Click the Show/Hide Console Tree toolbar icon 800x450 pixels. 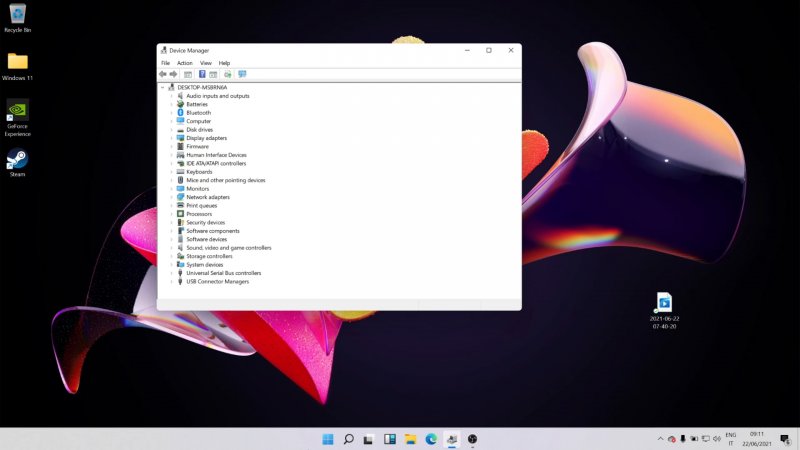point(188,74)
